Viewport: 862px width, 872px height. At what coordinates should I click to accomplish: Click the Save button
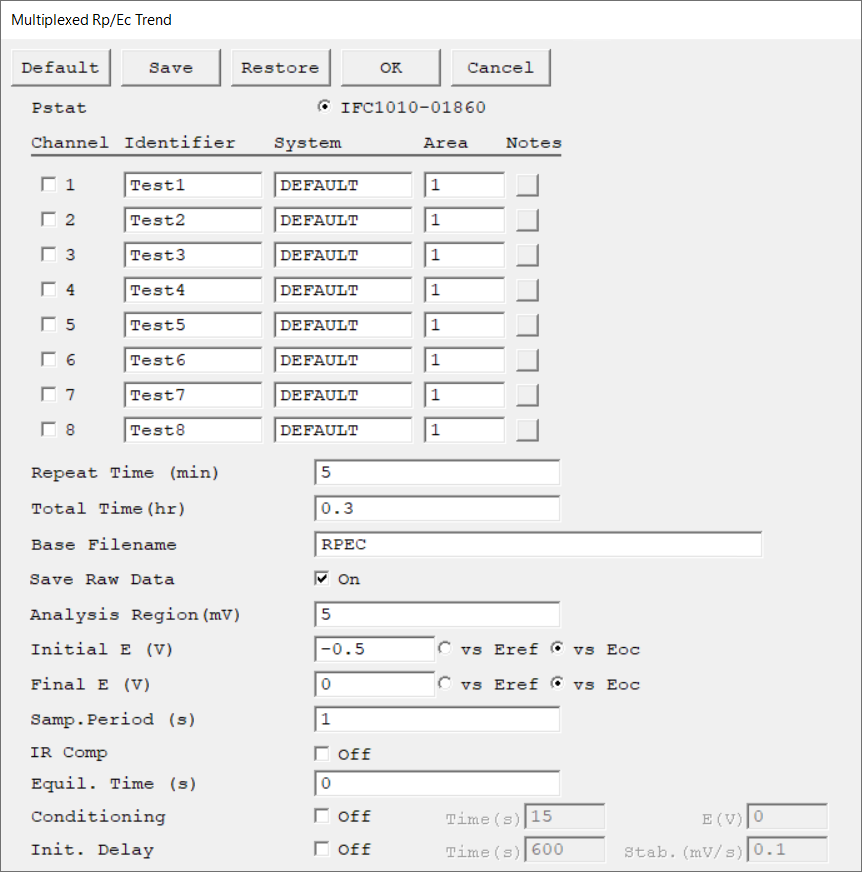171,68
